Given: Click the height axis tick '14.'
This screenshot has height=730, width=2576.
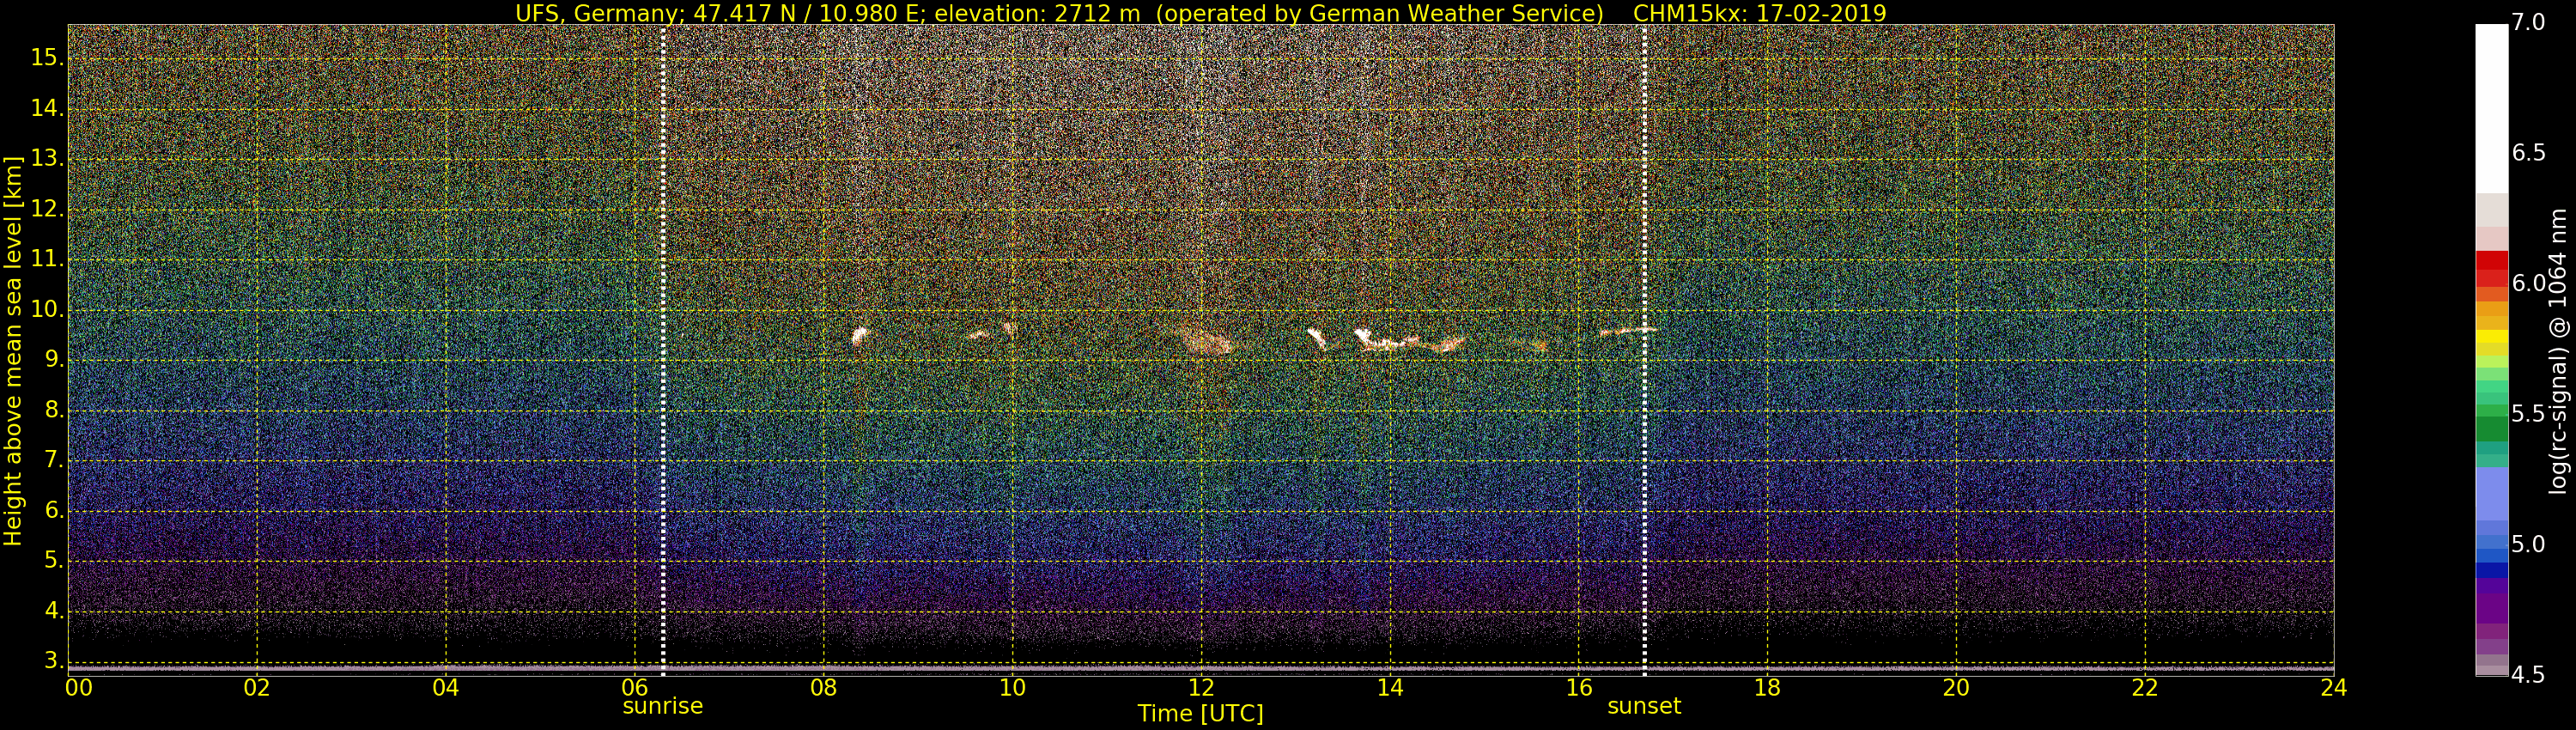Looking at the screenshot, I should click(47, 108).
